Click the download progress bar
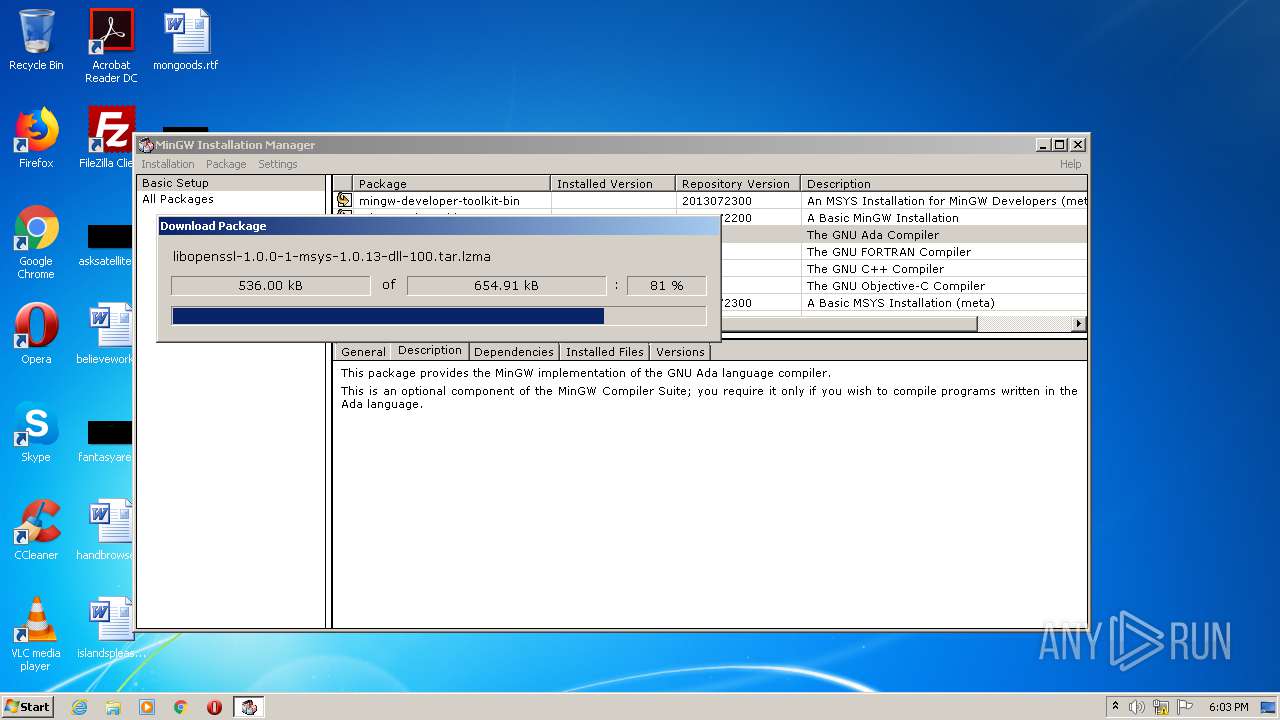Viewport: 1280px width, 720px height. [439, 316]
